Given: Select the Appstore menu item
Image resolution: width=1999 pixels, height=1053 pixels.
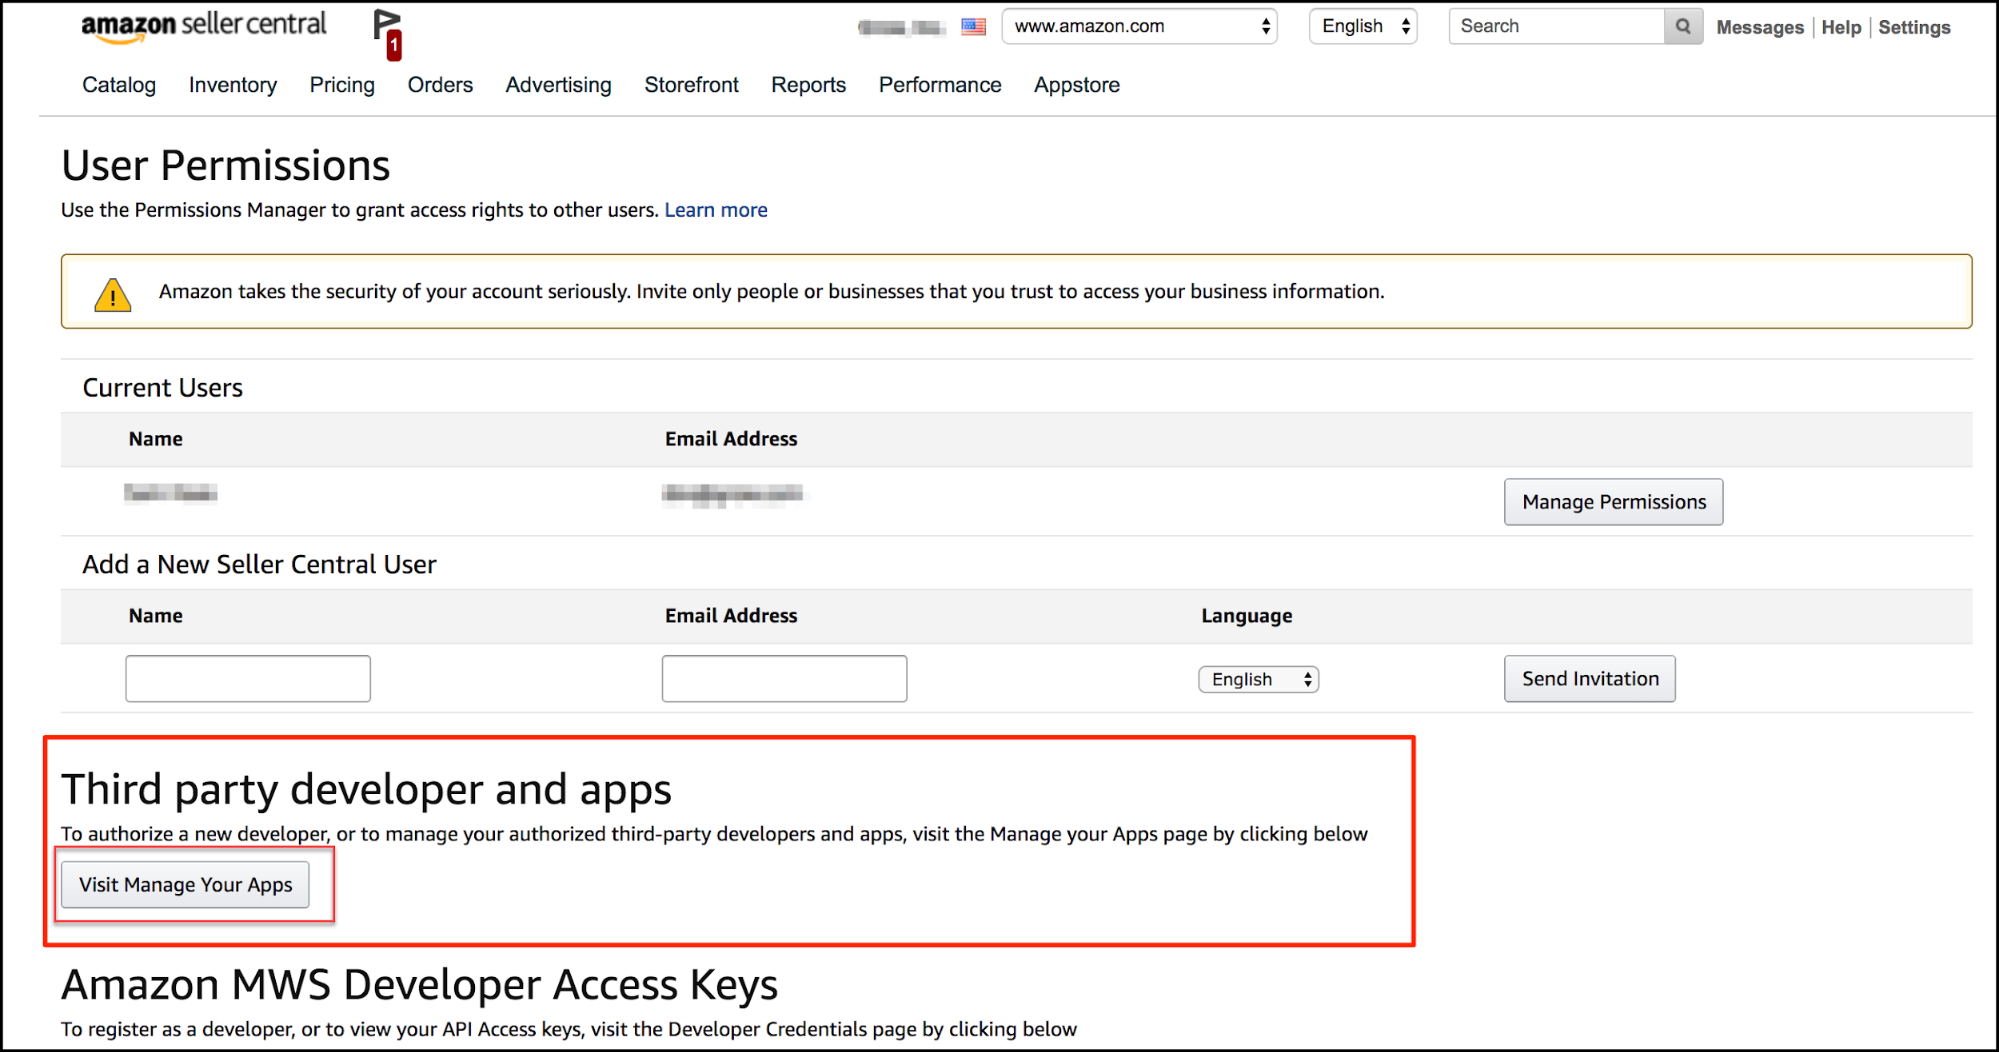Looking at the screenshot, I should click(1076, 85).
